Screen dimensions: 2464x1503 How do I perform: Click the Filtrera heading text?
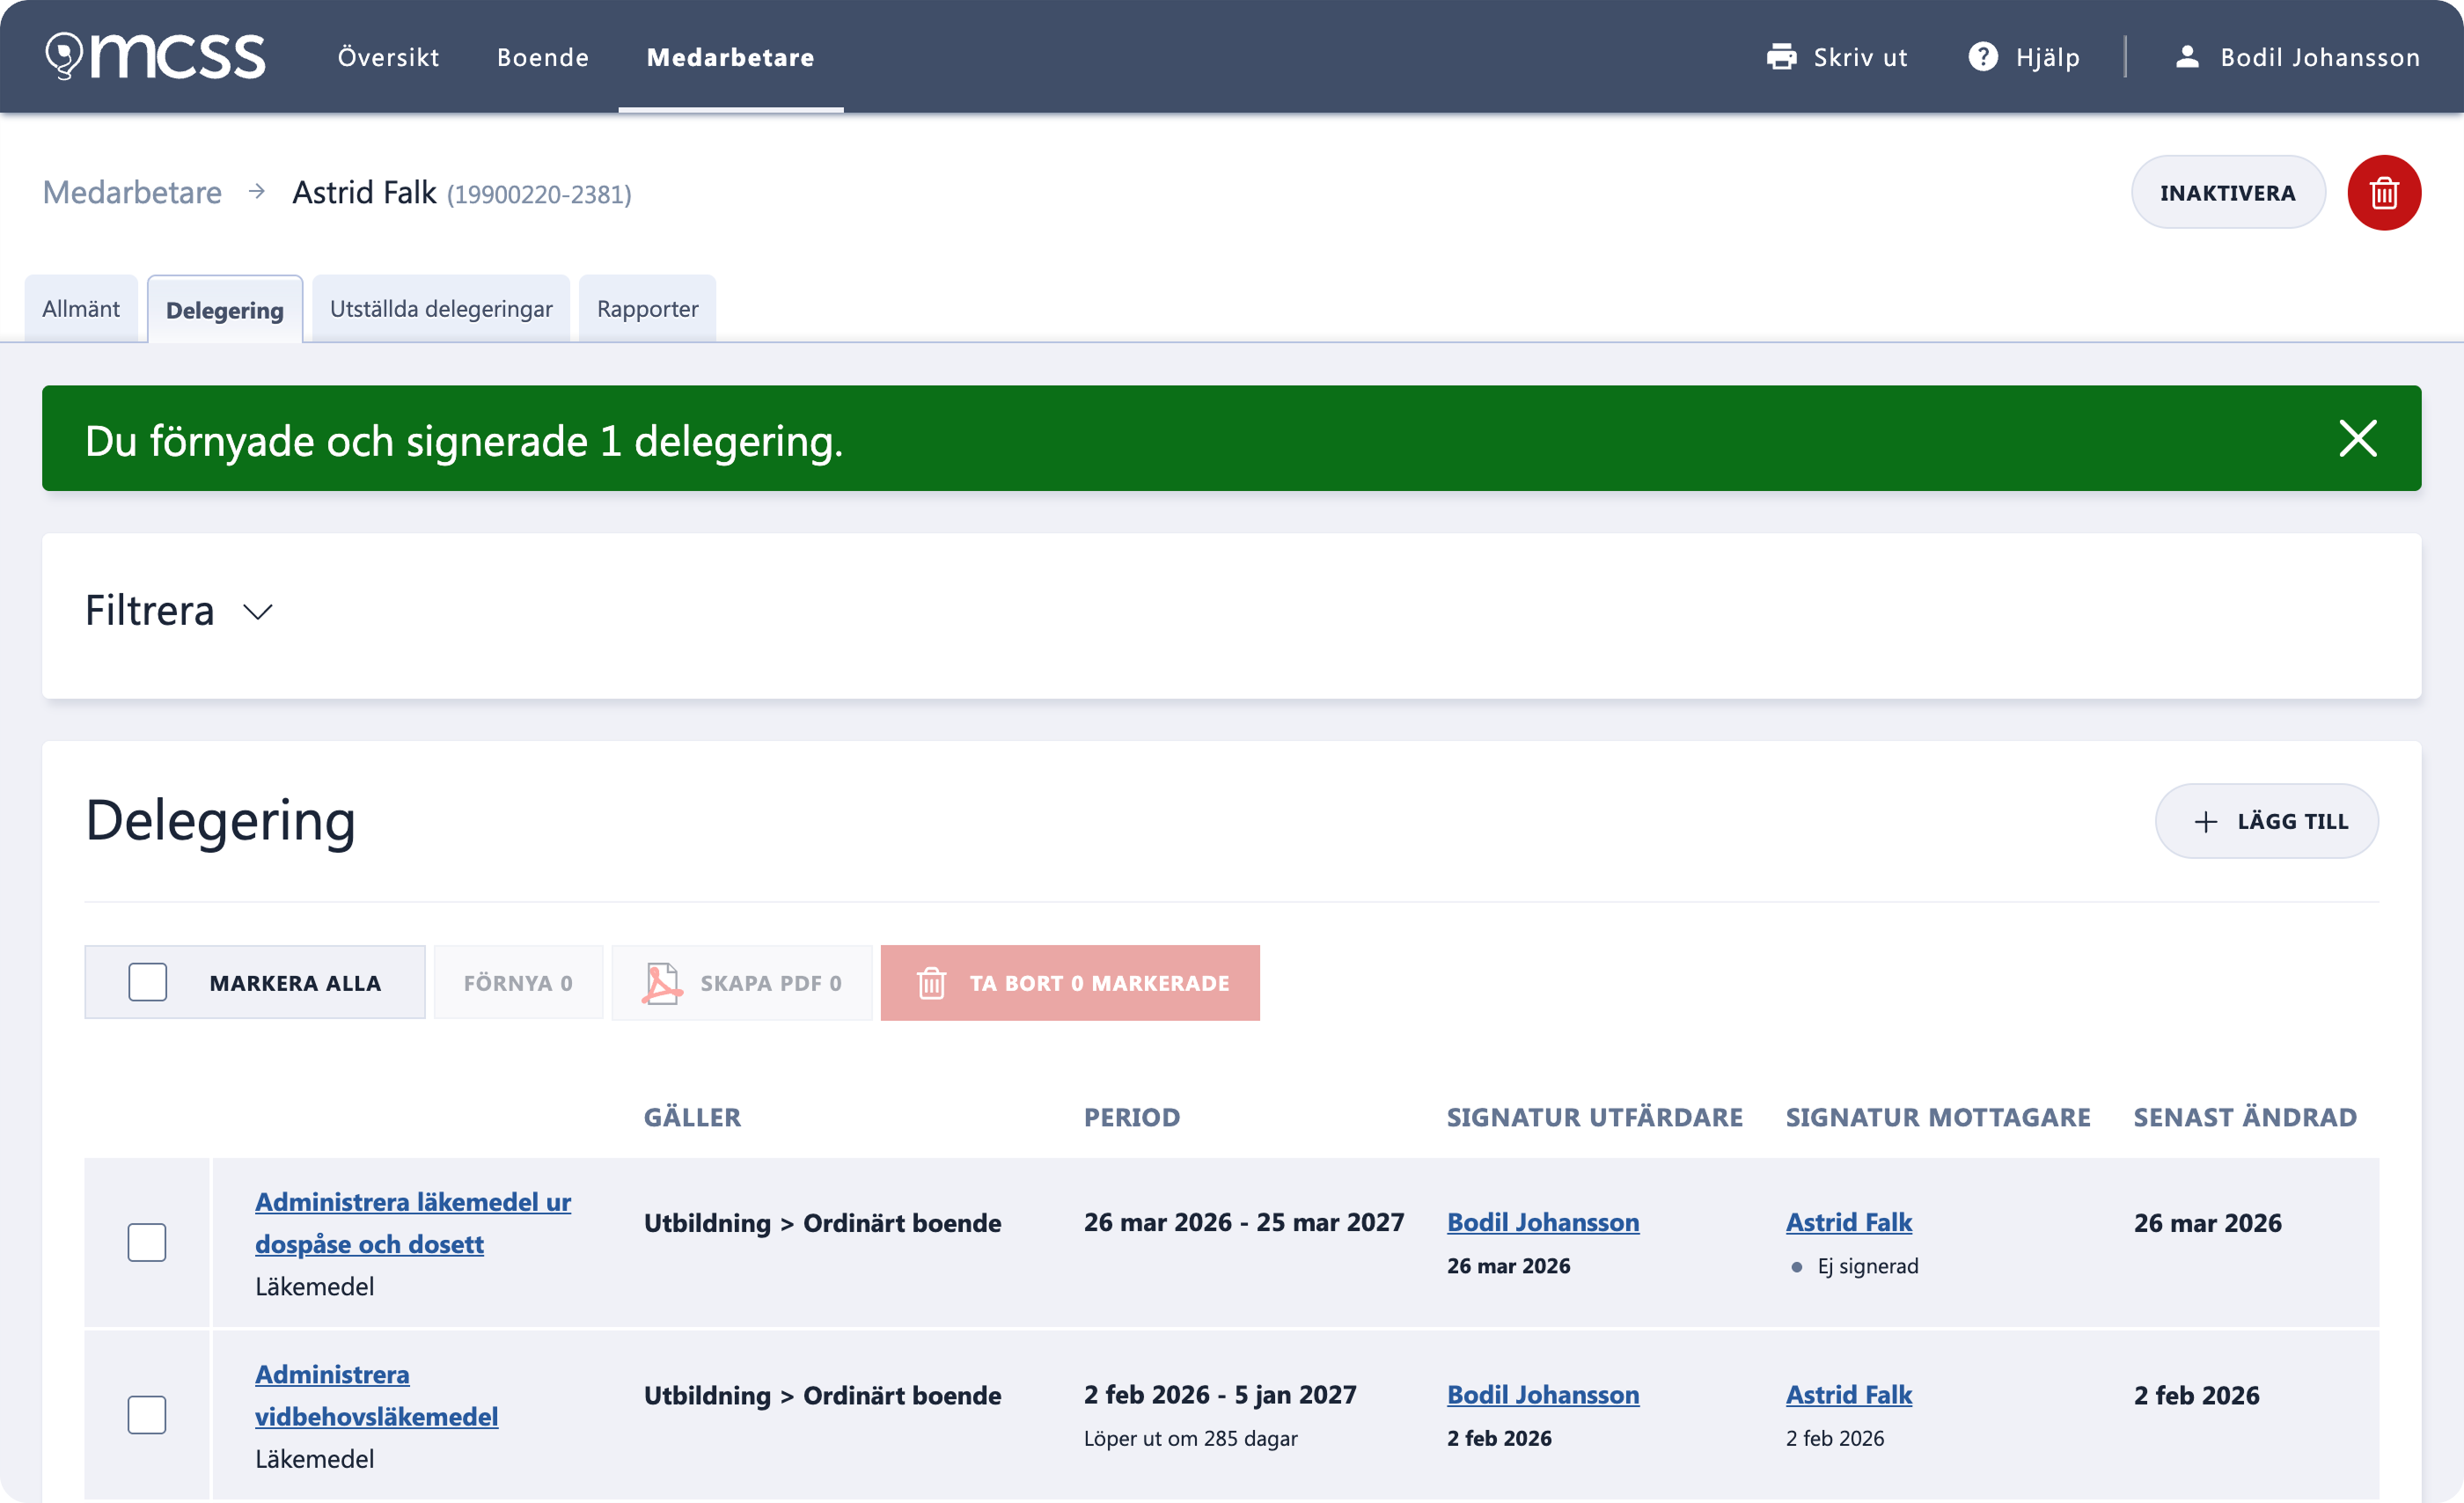(x=150, y=611)
